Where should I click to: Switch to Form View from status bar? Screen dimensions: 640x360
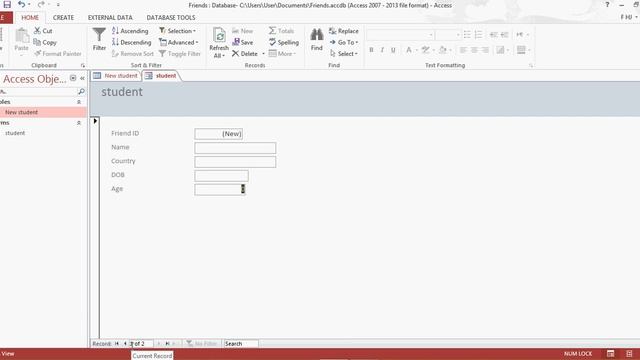pyautogui.click(x=611, y=353)
